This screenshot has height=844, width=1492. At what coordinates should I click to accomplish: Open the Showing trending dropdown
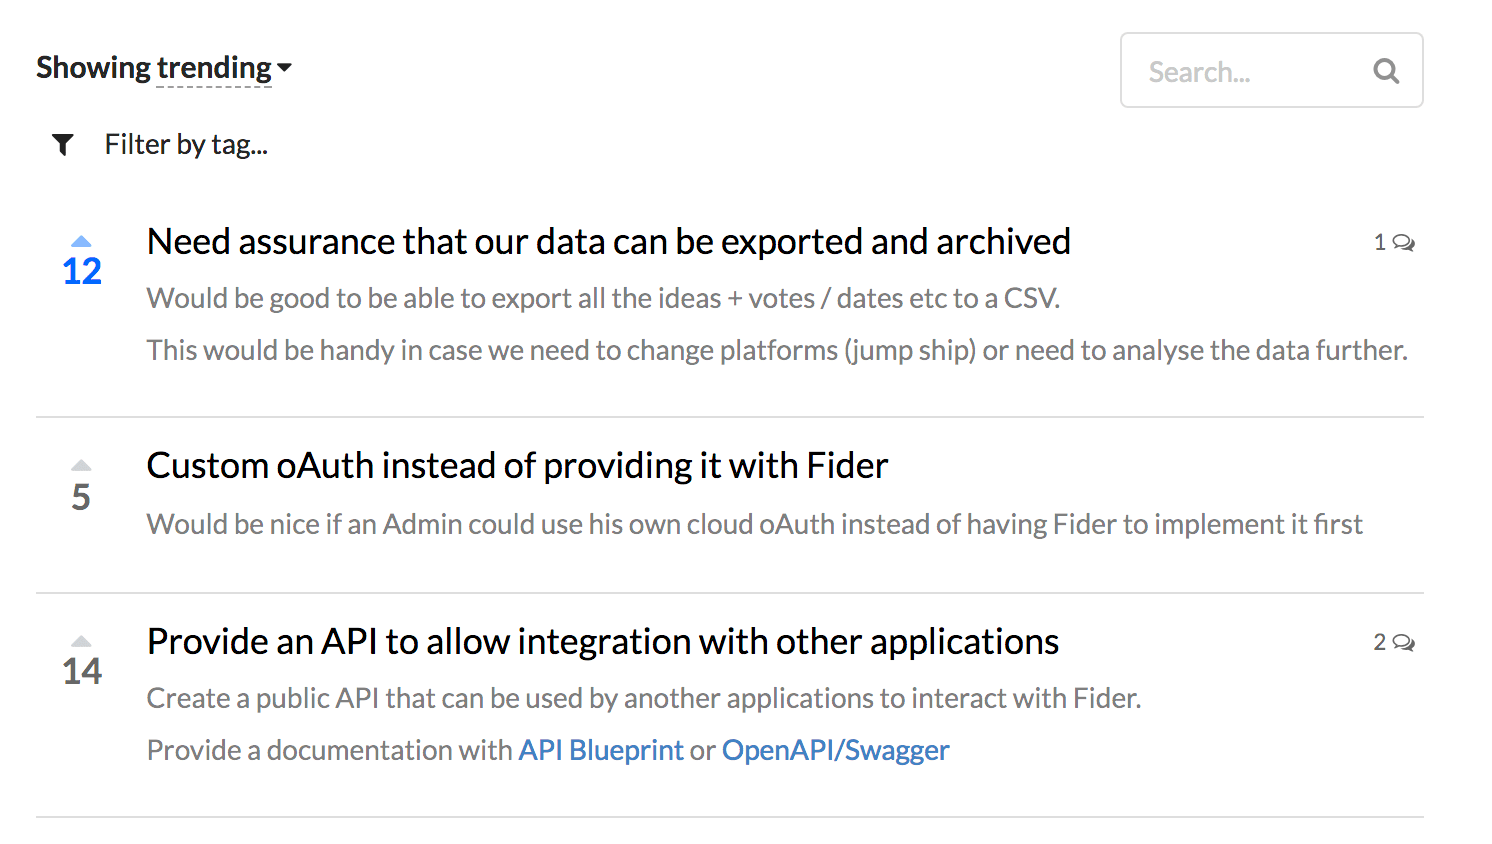pos(164,68)
